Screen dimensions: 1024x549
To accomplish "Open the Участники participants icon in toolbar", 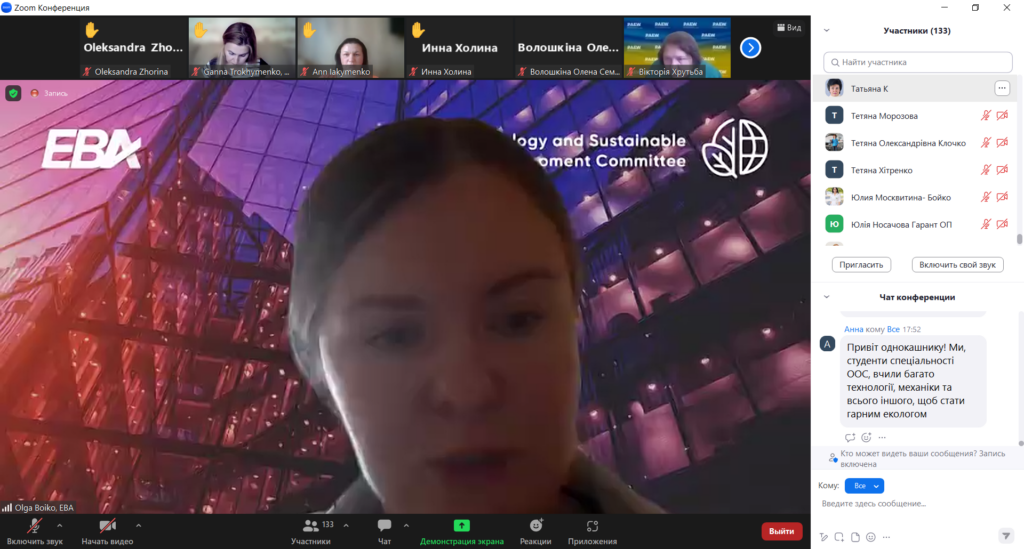I will pos(311,525).
